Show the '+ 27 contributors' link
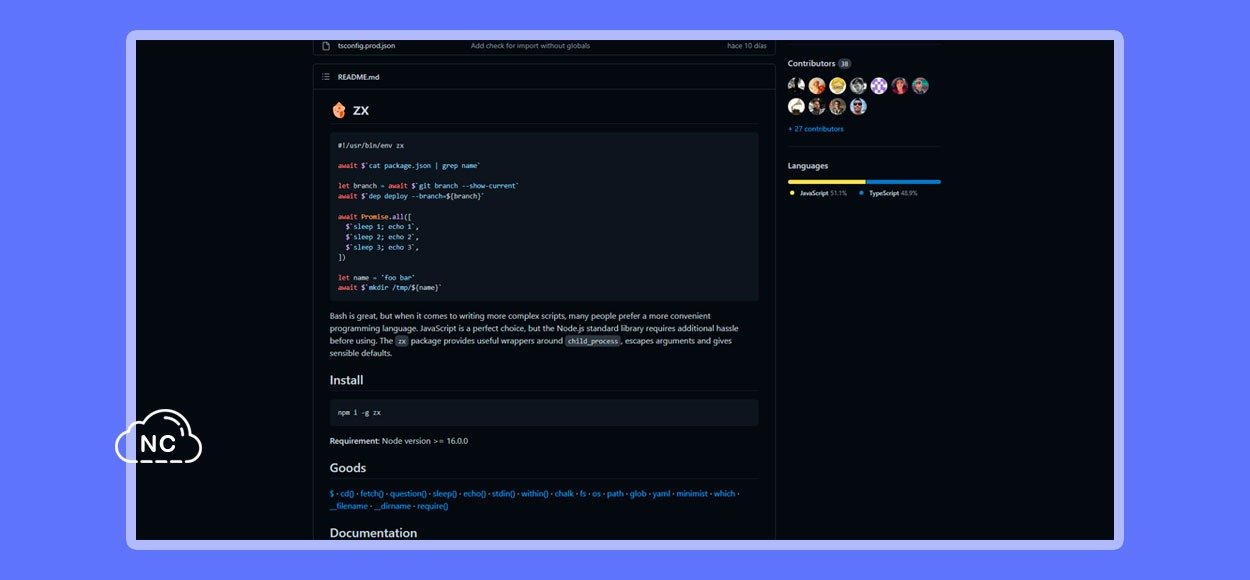The width and height of the screenshot is (1250, 580). [816, 129]
